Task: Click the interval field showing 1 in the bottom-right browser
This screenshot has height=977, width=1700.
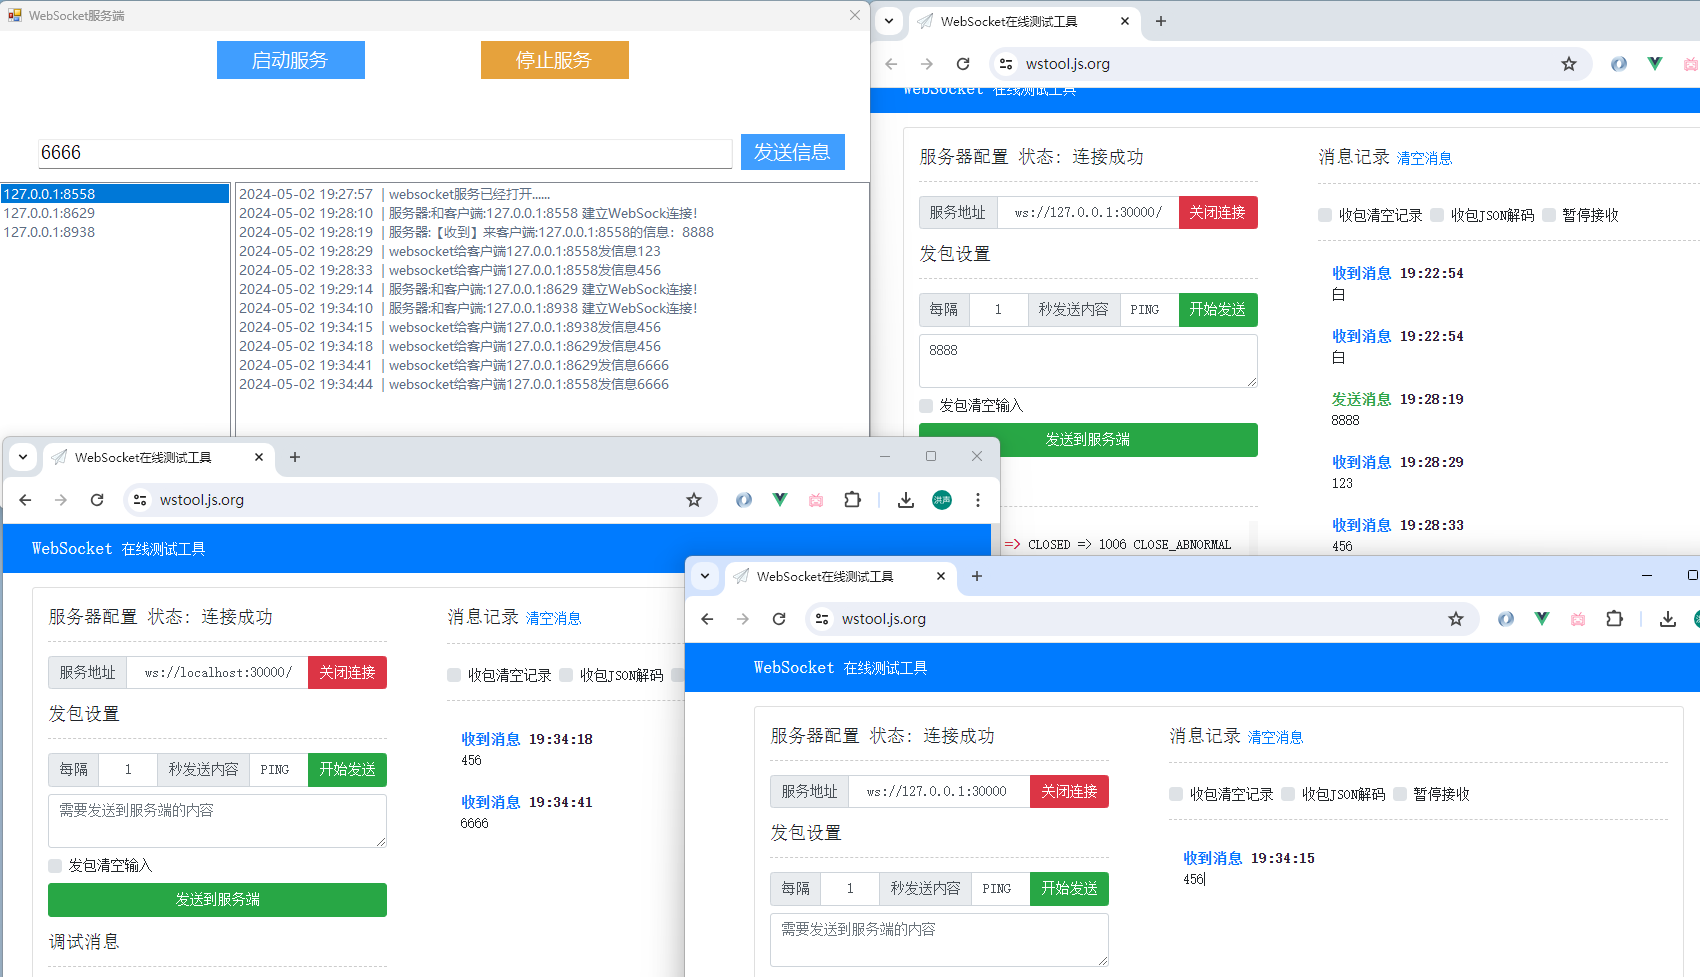Action: click(850, 888)
